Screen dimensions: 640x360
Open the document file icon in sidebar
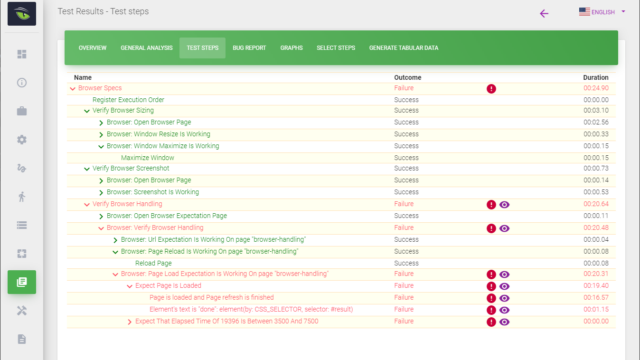pos(22,339)
